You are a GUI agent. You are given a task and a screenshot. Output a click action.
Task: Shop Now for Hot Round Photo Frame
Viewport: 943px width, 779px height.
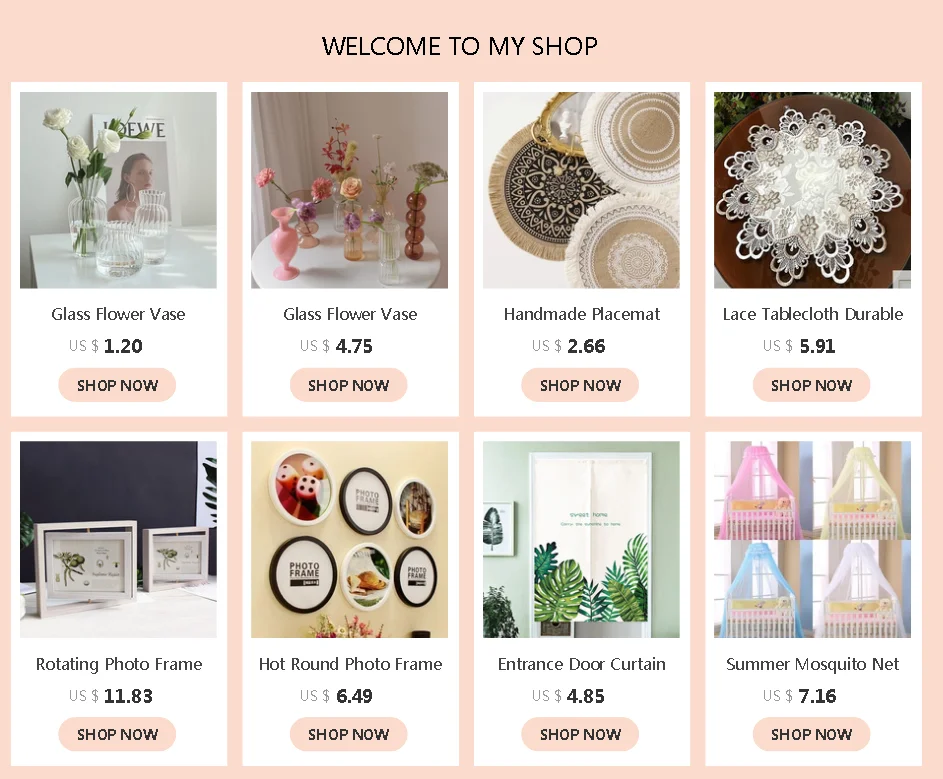(349, 734)
